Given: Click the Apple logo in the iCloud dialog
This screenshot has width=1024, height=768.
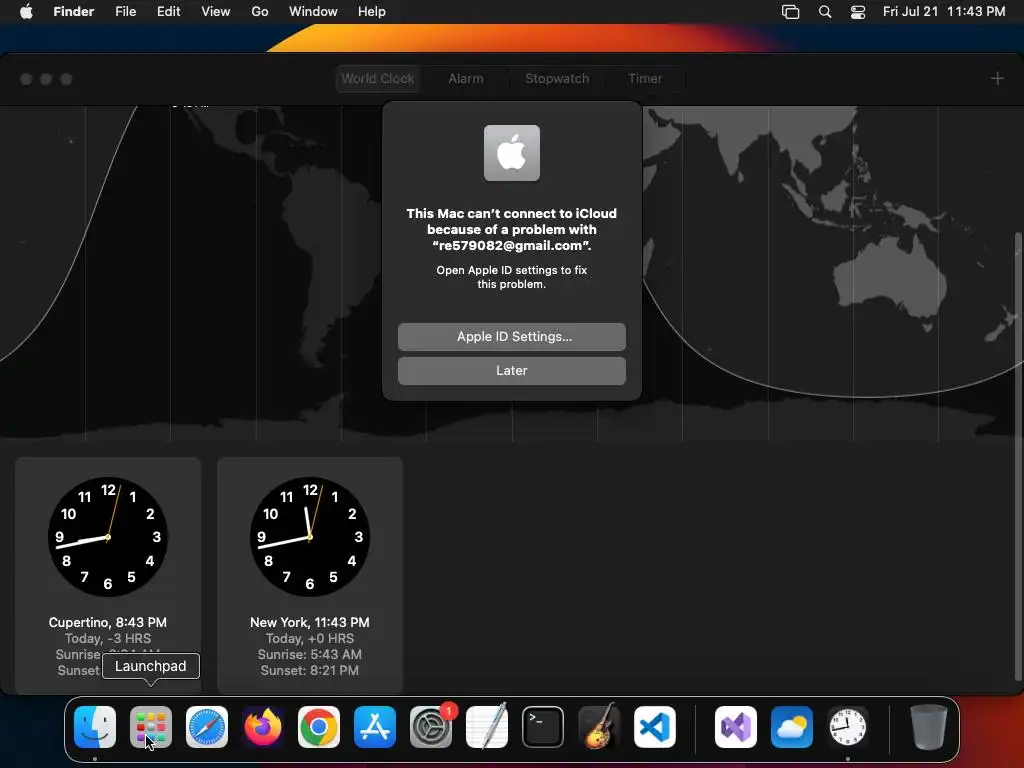Looking at the screenshot, I should click(x=512, y=153).
